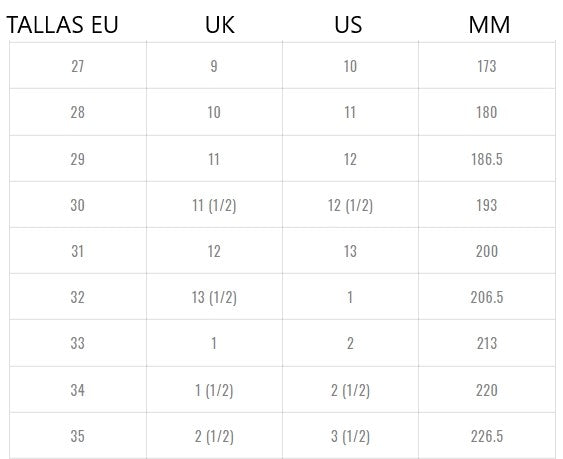Viewport: 563px width, 459px height.
Task: Click the US 12 (1/2) cell
Action: [350, 205]
